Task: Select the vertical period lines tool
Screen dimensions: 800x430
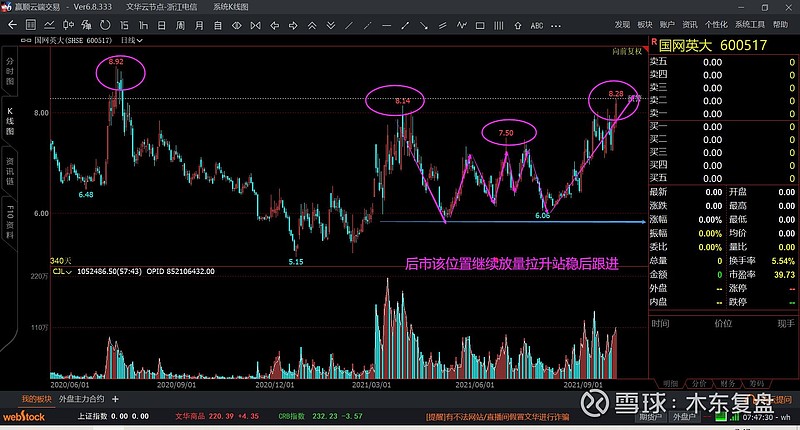Action: point(499,25)
